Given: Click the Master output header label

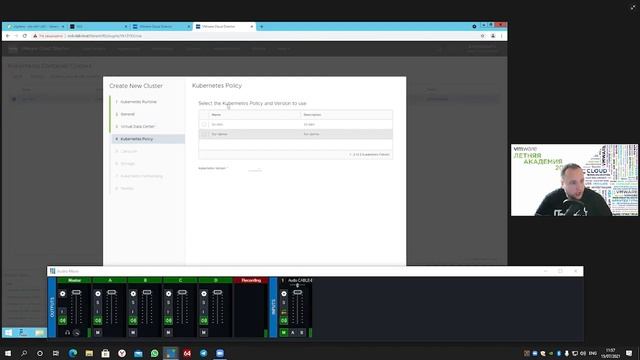Looking at the screenshot, I should pos(74,280).
